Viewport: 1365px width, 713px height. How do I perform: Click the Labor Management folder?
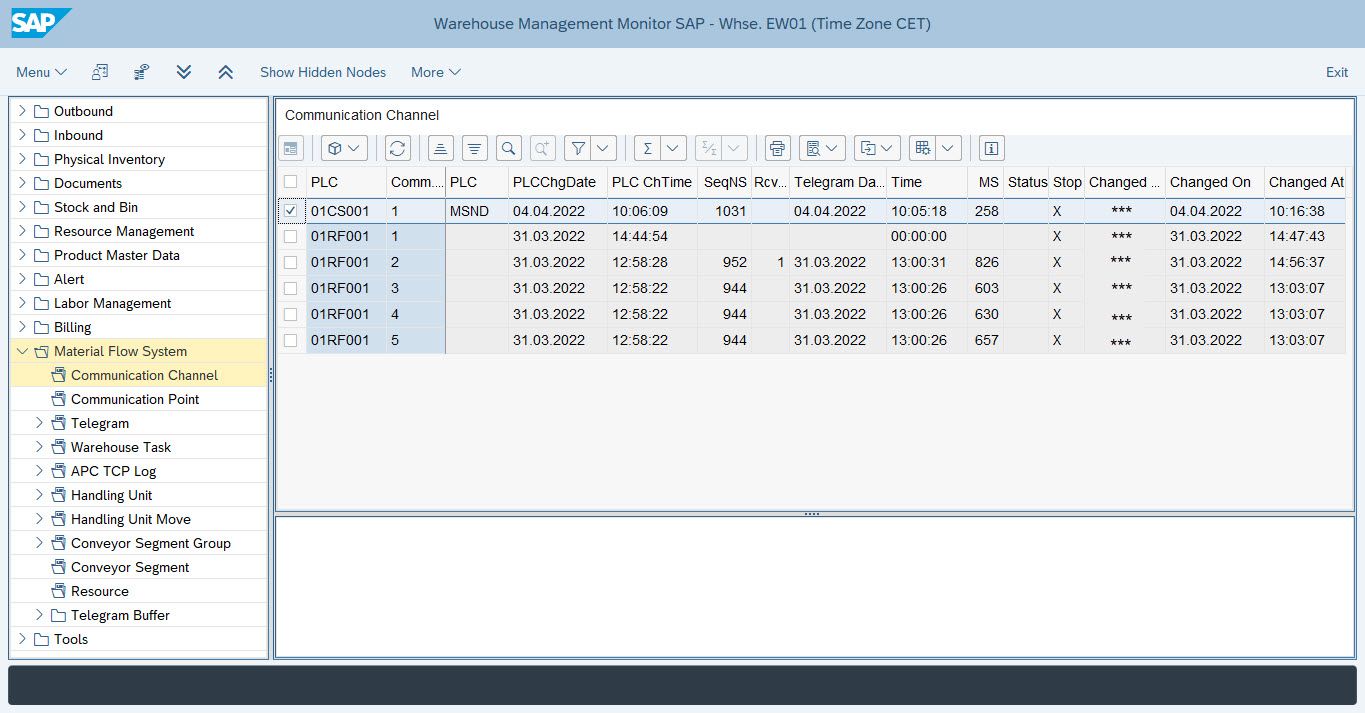pos(112,303)
